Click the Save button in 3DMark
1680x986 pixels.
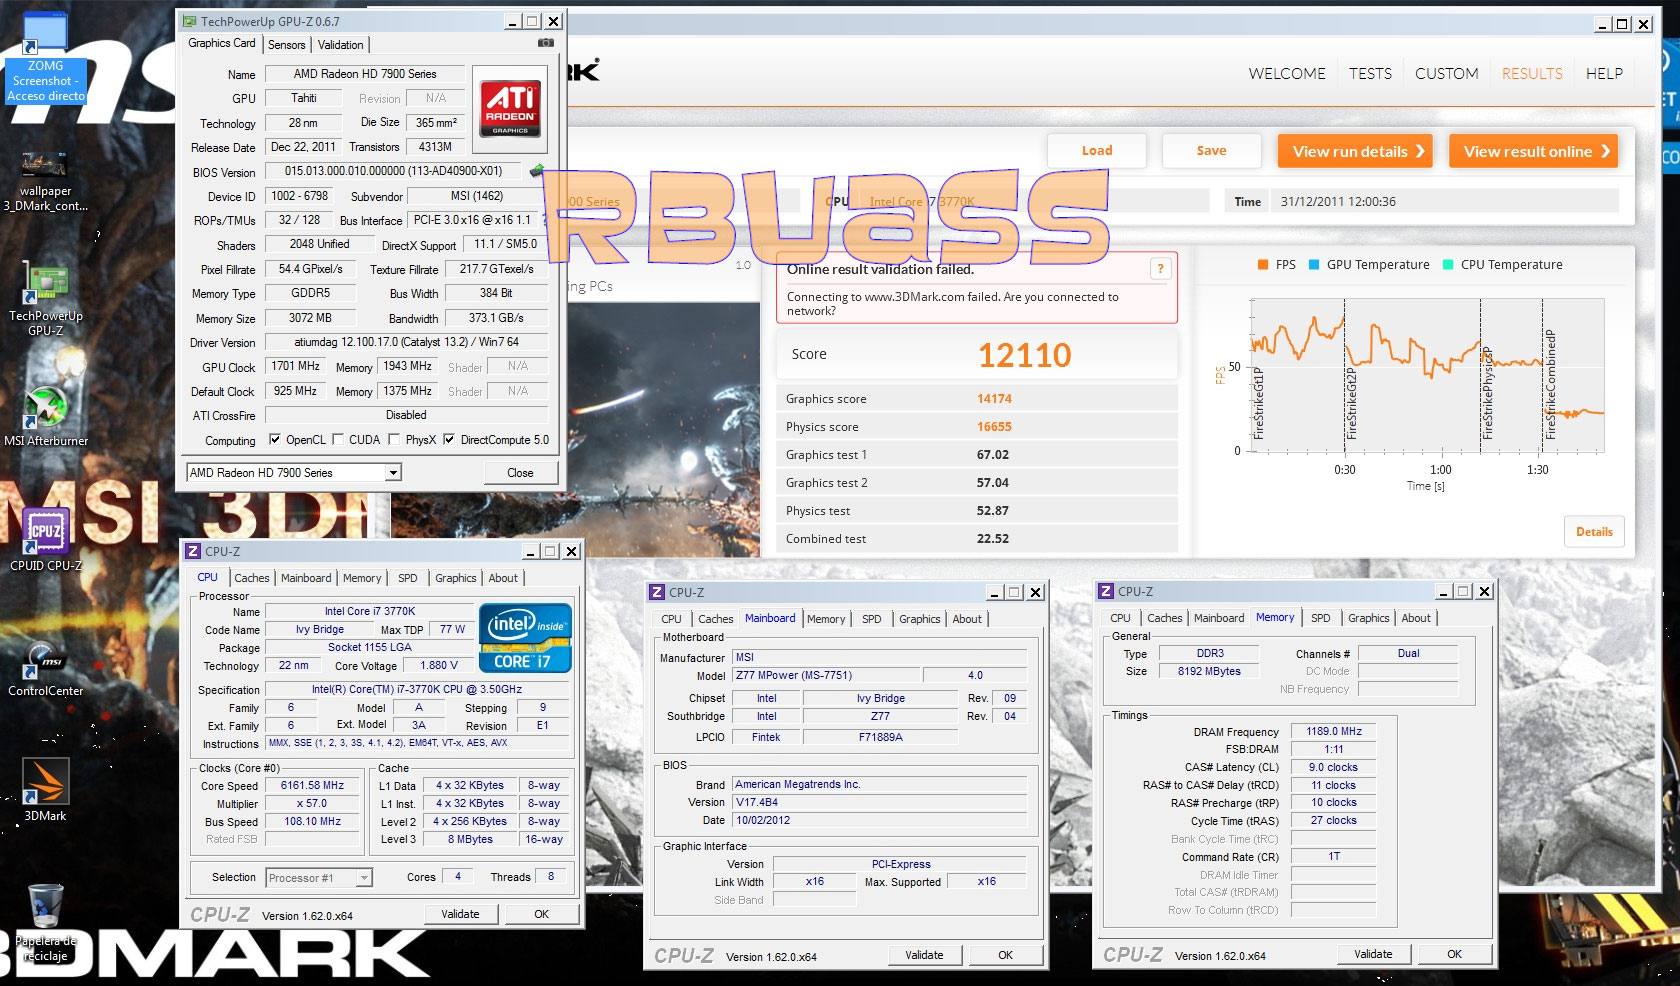pyautogui.click(x=1211, y=151)
